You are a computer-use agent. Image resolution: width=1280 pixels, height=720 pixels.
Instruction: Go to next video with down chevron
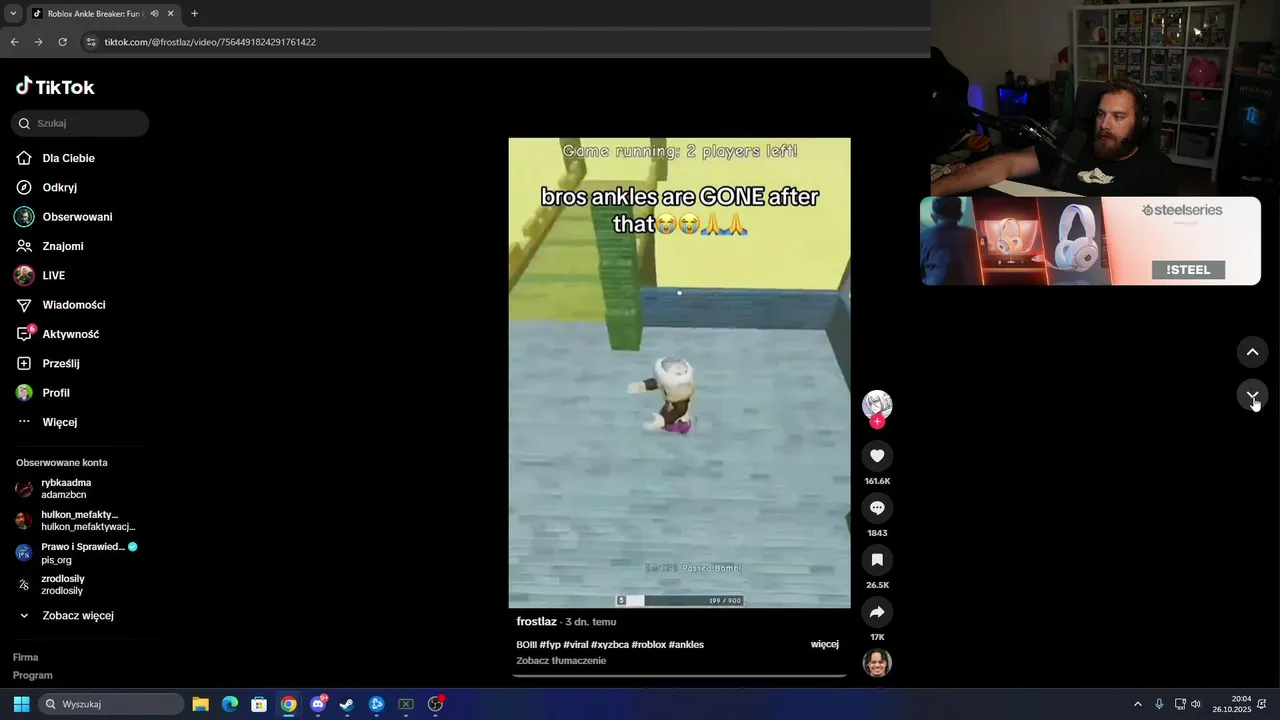(x=1252, y=396)
